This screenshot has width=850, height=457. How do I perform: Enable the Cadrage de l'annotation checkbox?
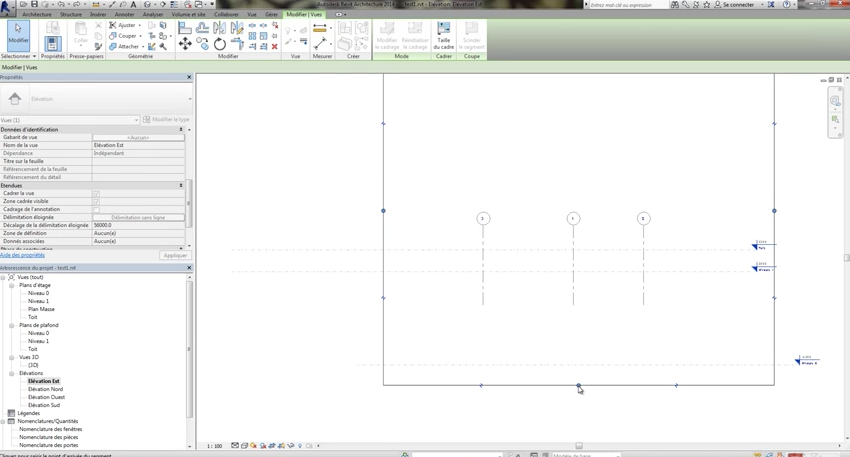[x=96, y=210]
